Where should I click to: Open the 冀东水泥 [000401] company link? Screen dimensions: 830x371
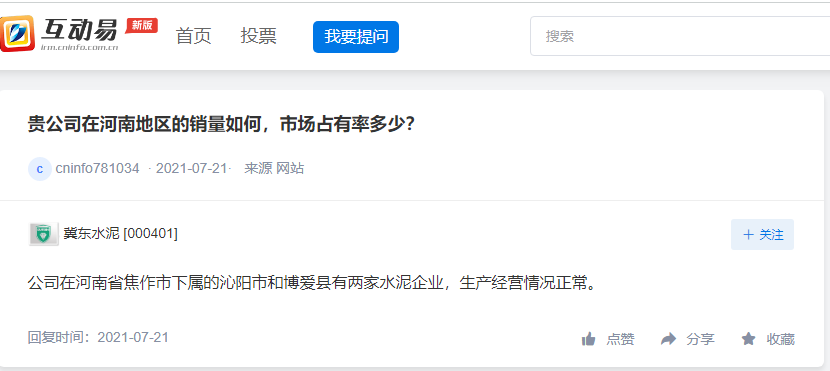120,233
